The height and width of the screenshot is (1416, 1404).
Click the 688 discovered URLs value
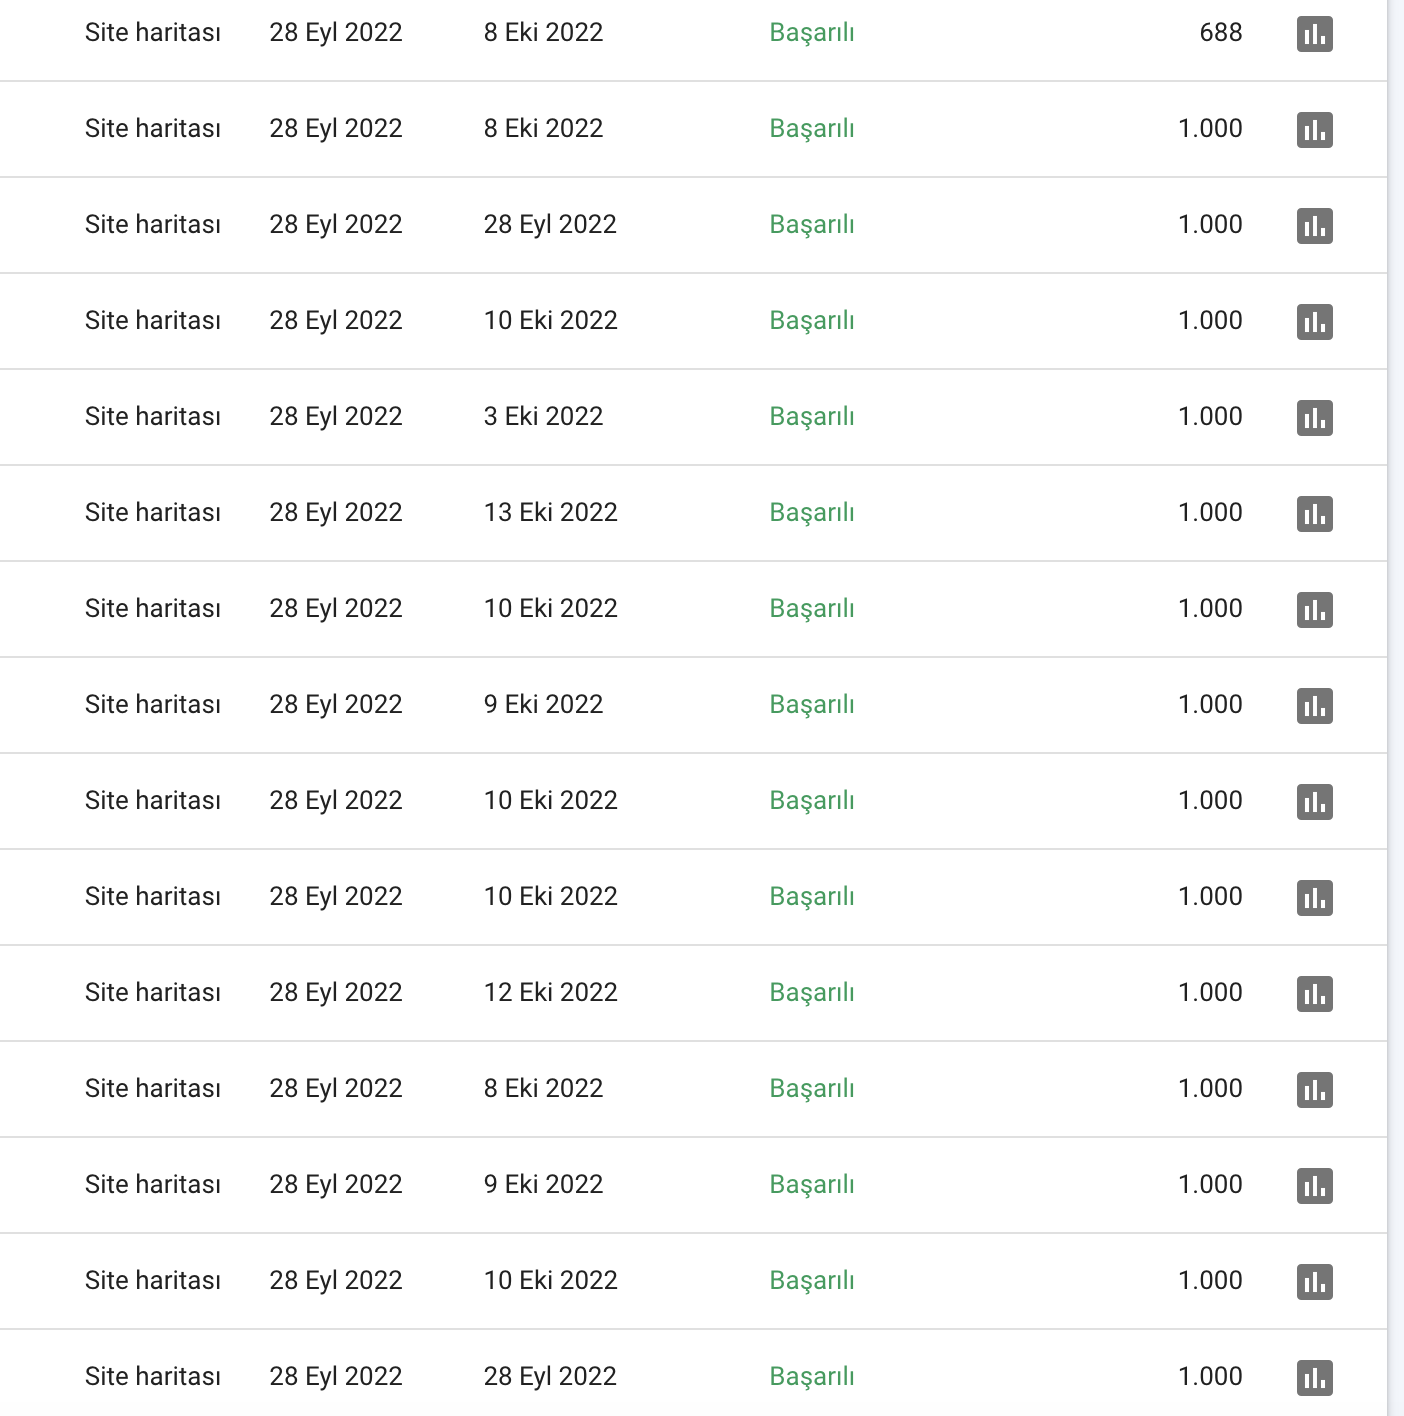(x=1220, y=32)
